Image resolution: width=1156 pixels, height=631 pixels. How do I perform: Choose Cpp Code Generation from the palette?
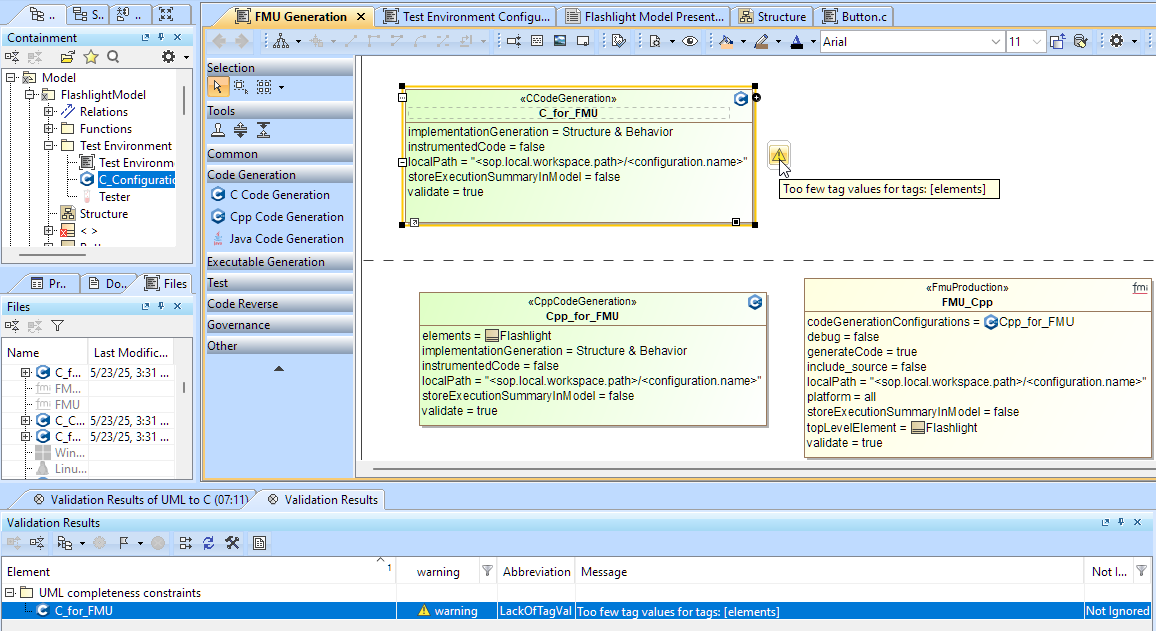click(x=286, y=217)
